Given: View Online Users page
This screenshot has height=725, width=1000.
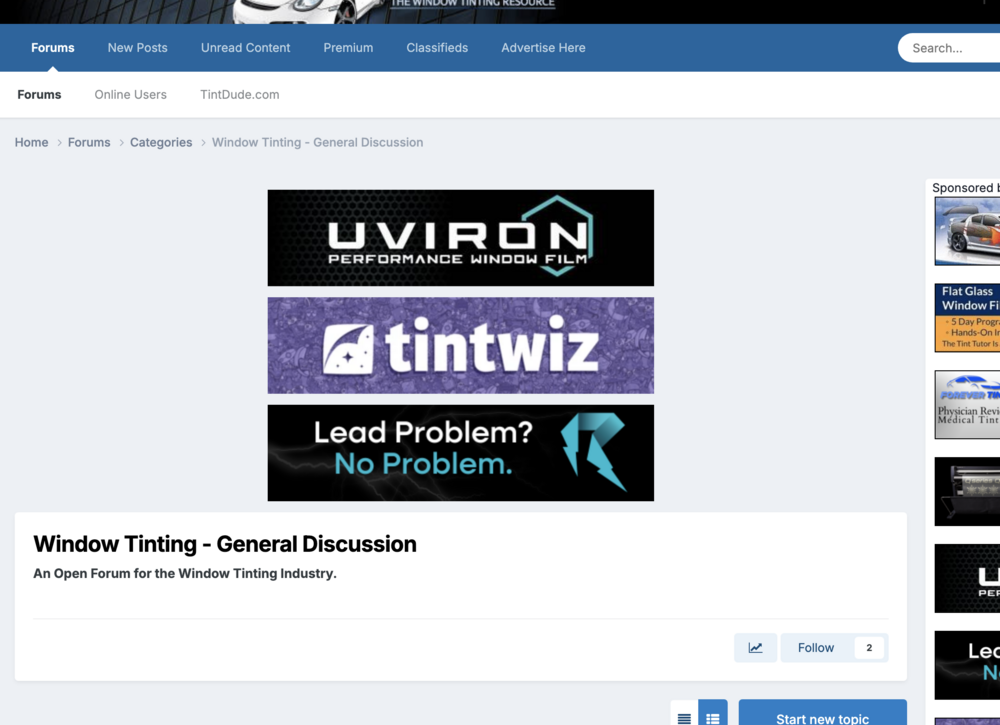Looking at the screenshot, I should coord(131,94).
